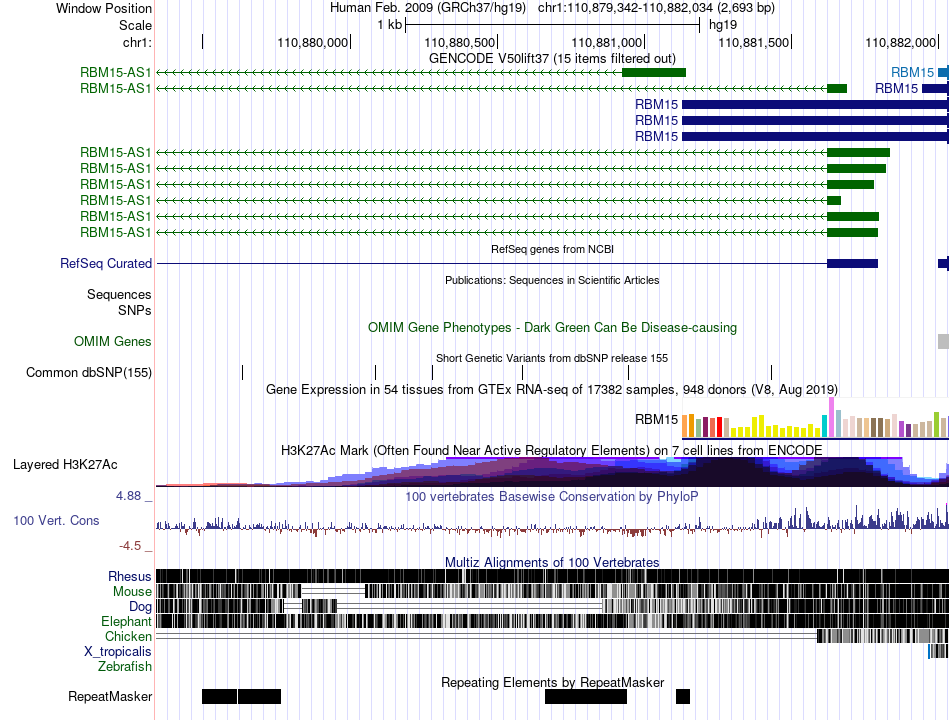Open Publications: Sequences in Scientific Articles title
This screenshot has width=950, height=720.
point(552,280)
